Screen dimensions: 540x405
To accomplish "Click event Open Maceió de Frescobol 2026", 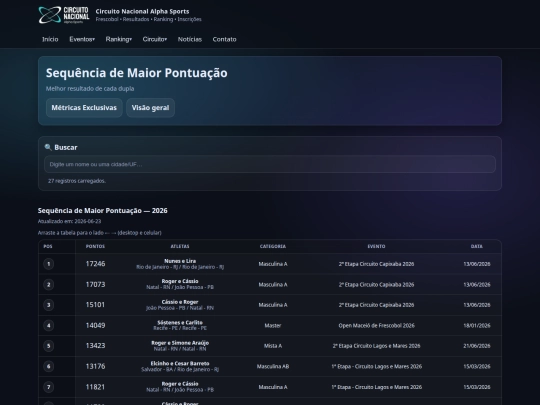I will coord(376,325).
